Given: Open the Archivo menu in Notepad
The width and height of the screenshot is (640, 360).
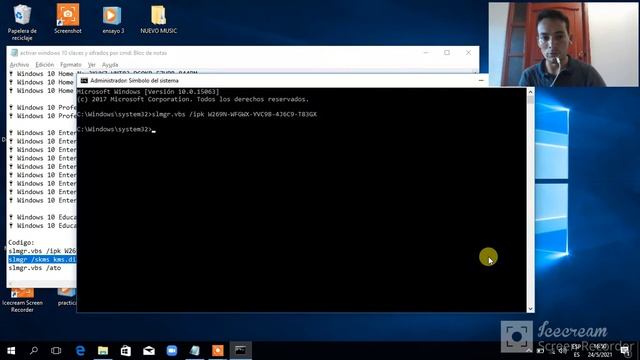Looking at the screenshot, I should [x=19, y=64].
